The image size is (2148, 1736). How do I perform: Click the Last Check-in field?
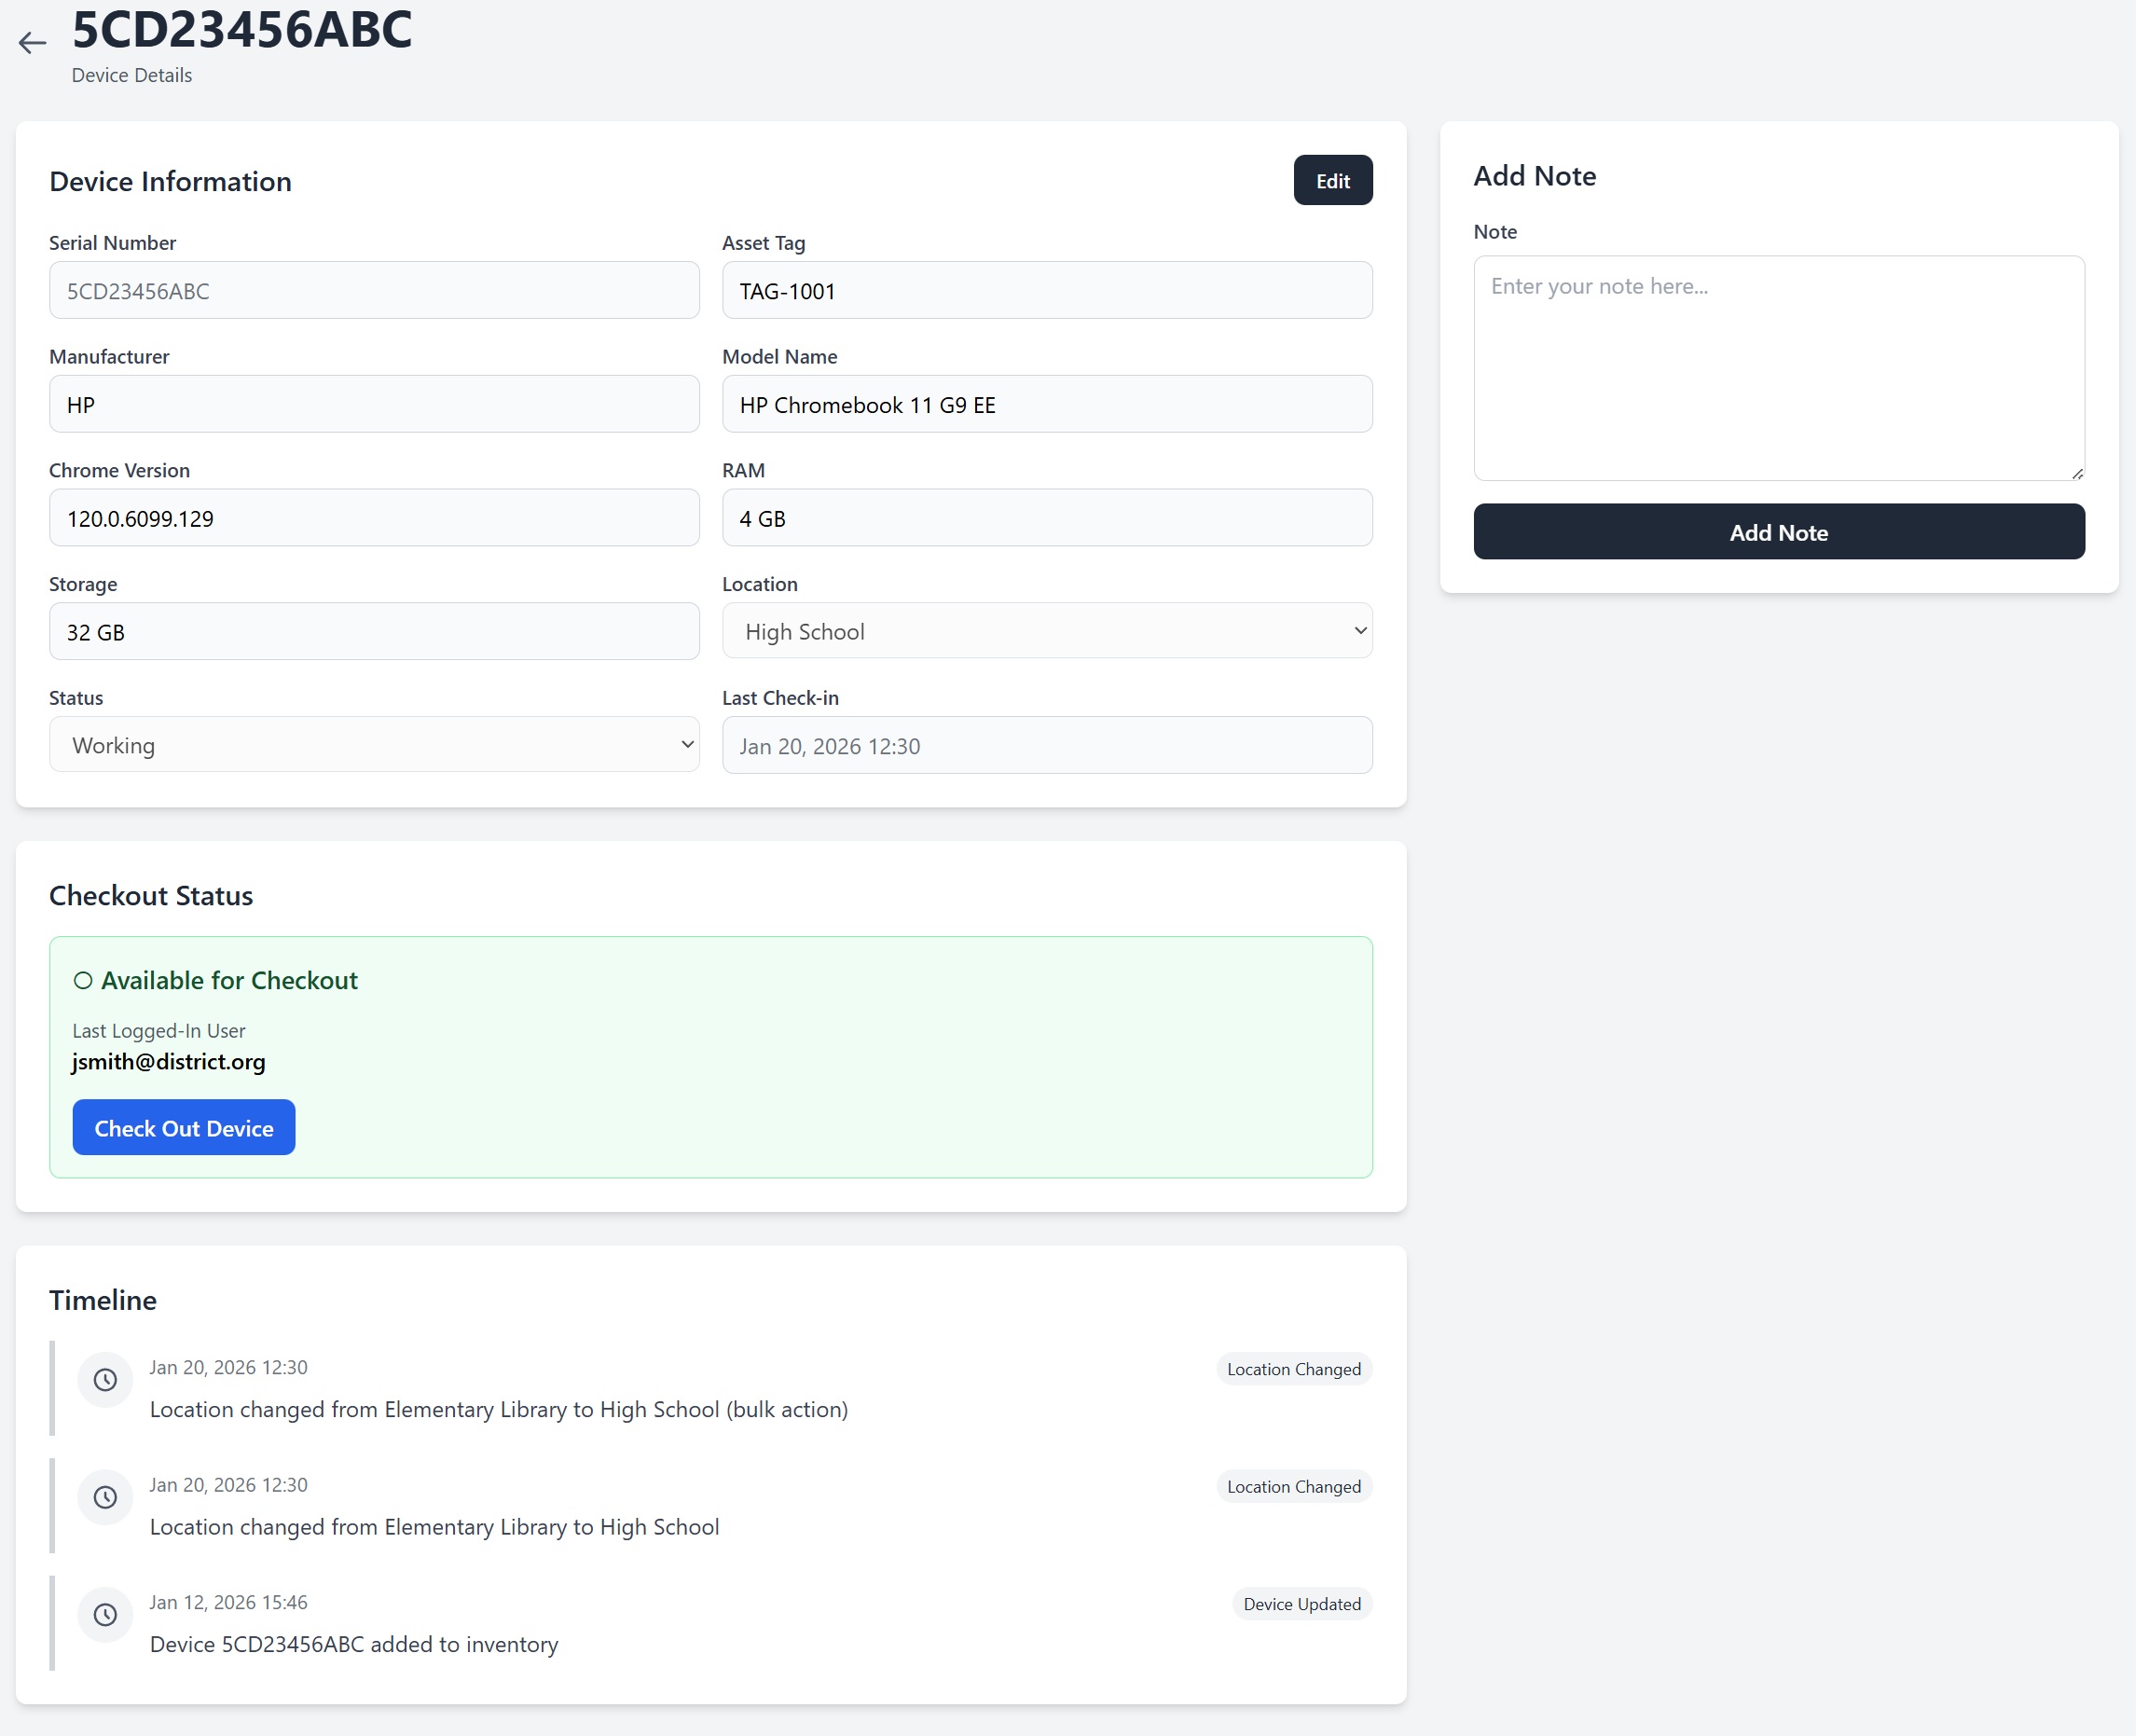[1046, 745]
